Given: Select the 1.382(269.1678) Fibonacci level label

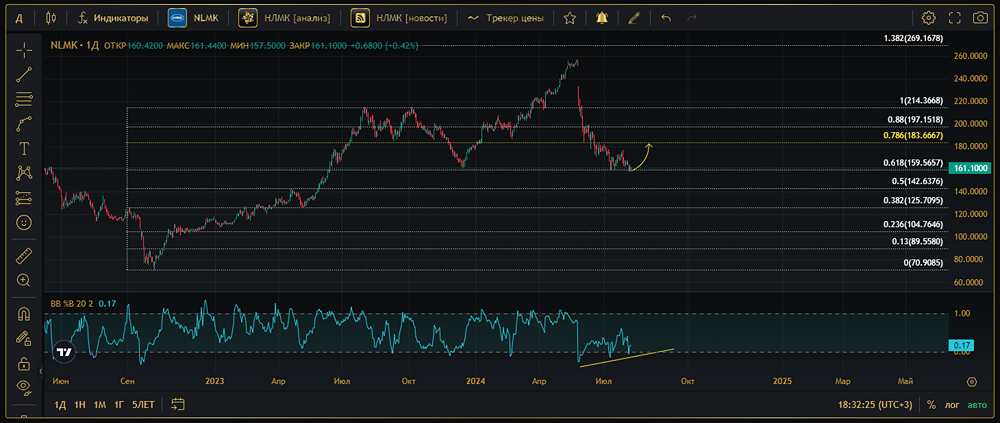Looking at the screenshot, I should [913, 39].
